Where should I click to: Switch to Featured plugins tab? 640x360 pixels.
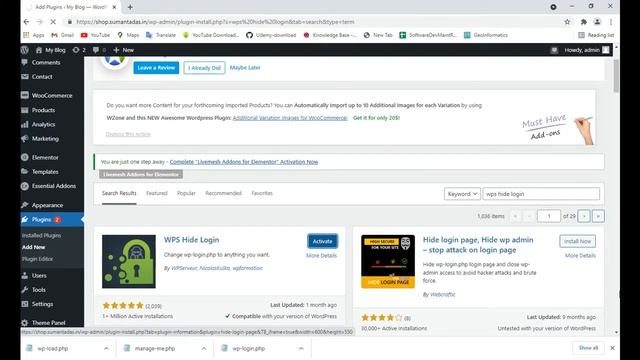click(x=157, y=193)
